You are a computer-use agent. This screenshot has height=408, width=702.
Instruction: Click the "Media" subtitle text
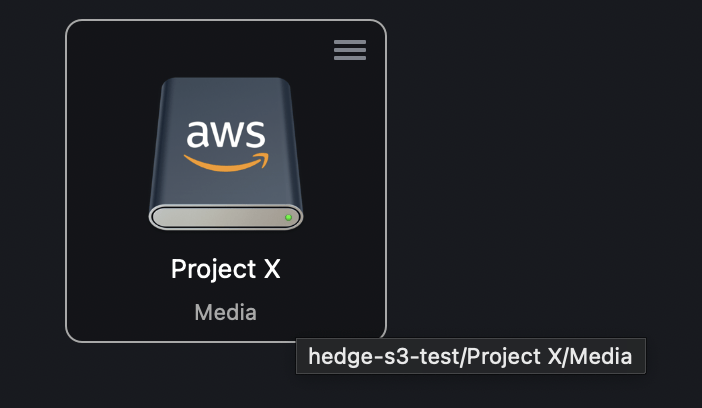pyautogui.click(x=226, y=312)
